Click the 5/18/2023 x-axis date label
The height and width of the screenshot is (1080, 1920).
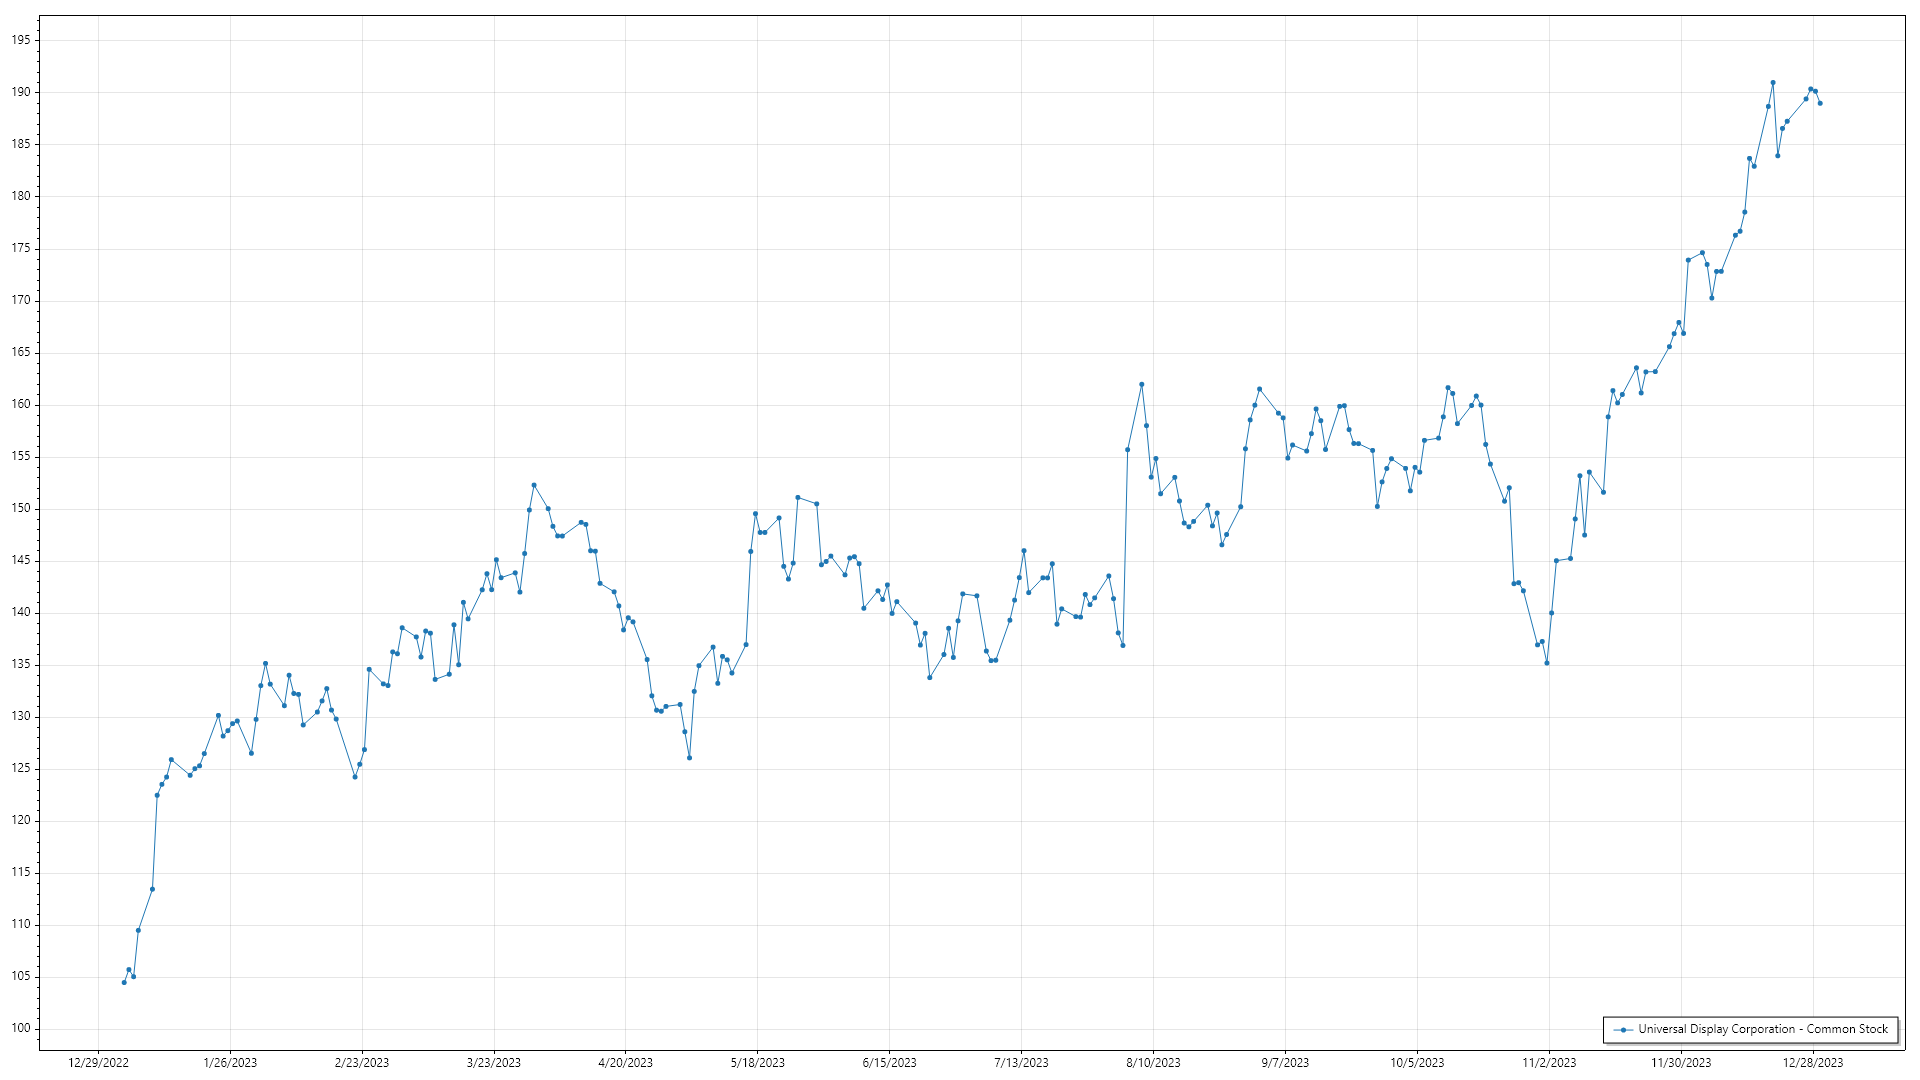click(757, 1063)
